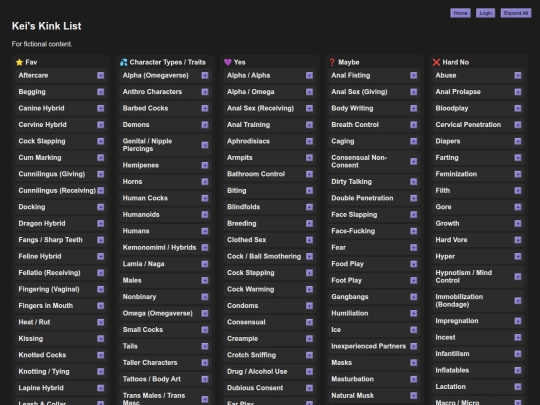Click the purple square icon on Aftercare row
The width and height of the screenshot is (540, 405).
pos(101,75)
